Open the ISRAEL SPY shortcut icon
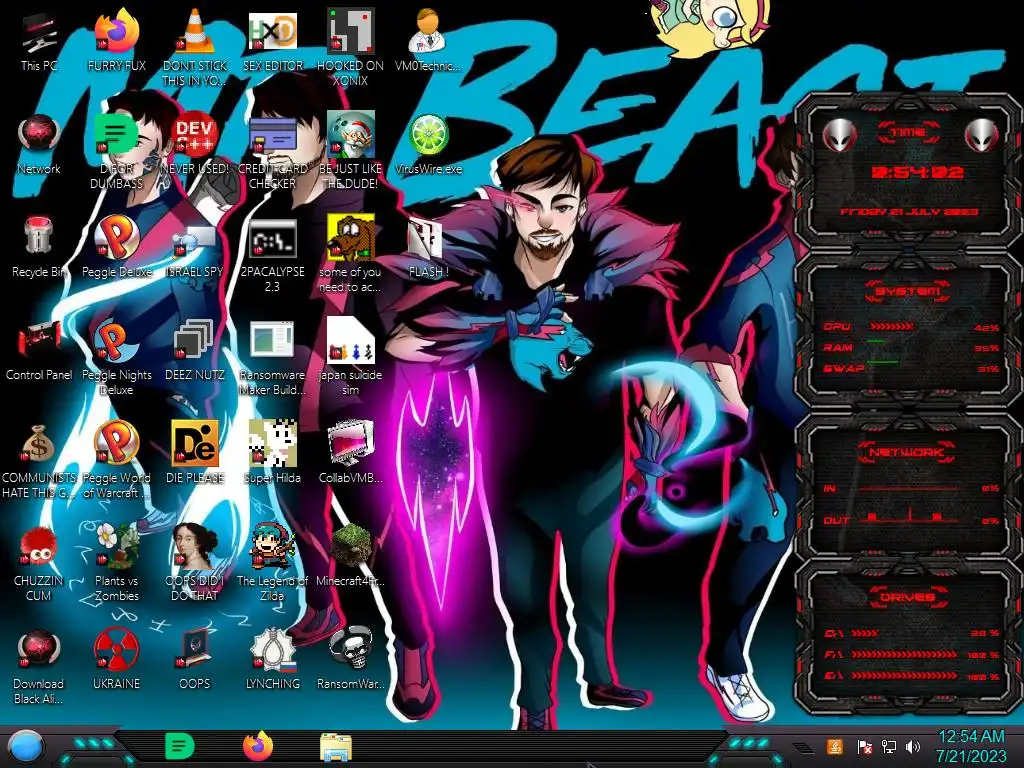The width and height of the screenshot is (1024, 768). [194, 240]
